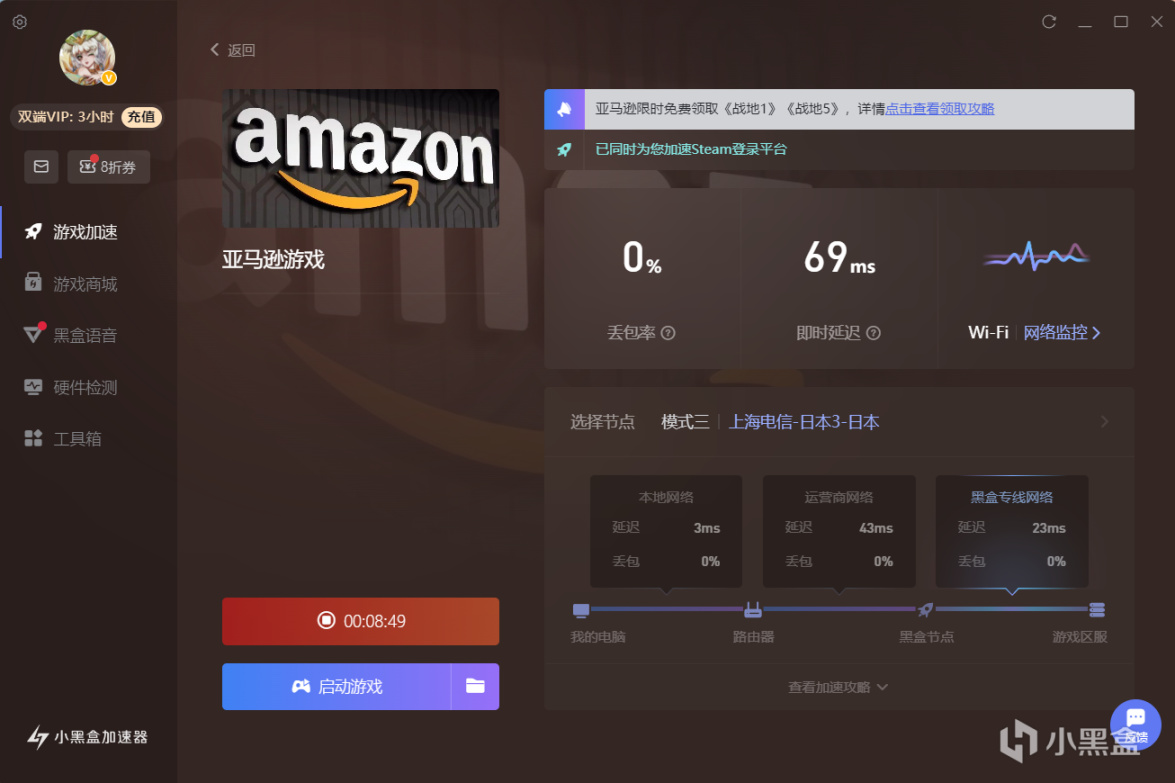Click 3ms latency in 本地网络
Image resolution: width=1175 pixels, height=783 pixels.
(x=707, y=528)
